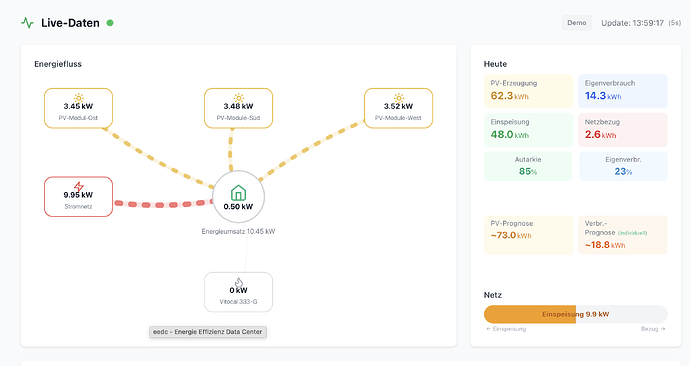Click the sun icon in PV-Modul-Ost node
690x366 pixels.
coord(78,98)
